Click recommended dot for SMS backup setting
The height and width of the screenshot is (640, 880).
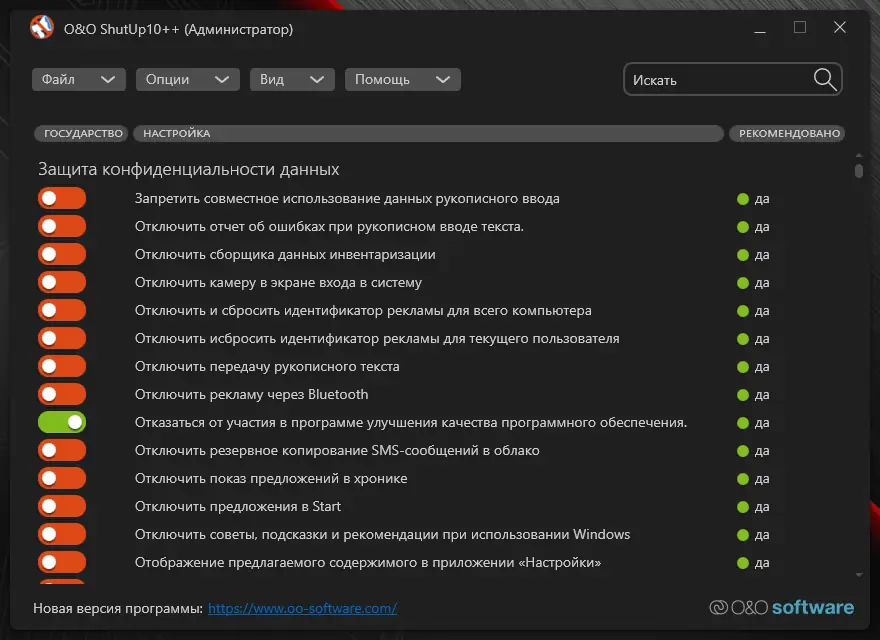743,451
